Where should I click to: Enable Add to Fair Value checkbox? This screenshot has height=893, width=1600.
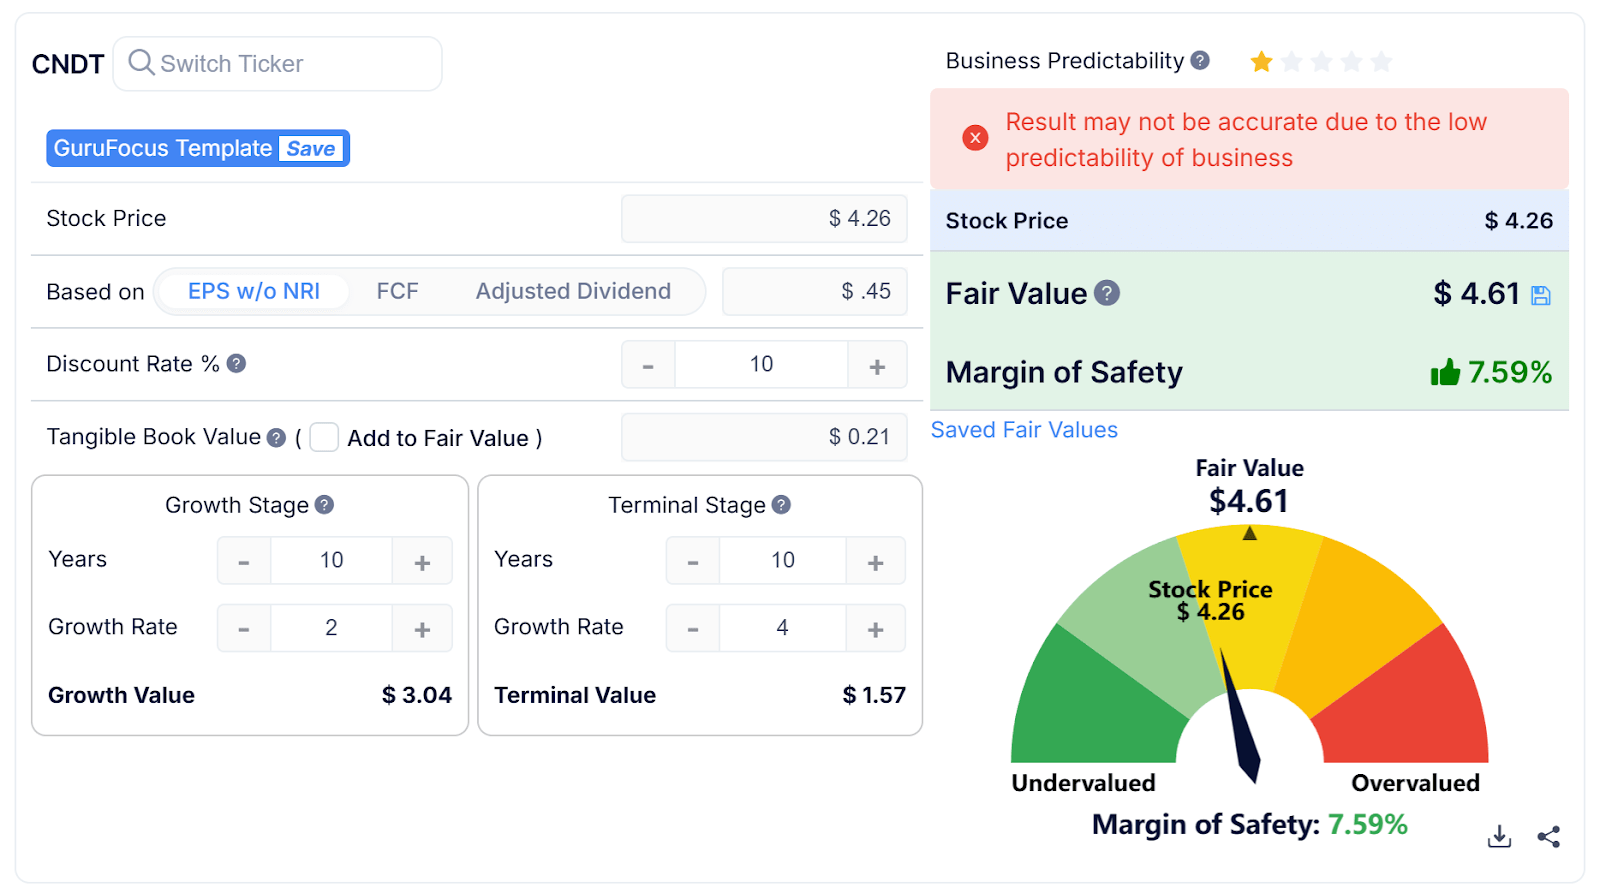click(x=324, y=437)
